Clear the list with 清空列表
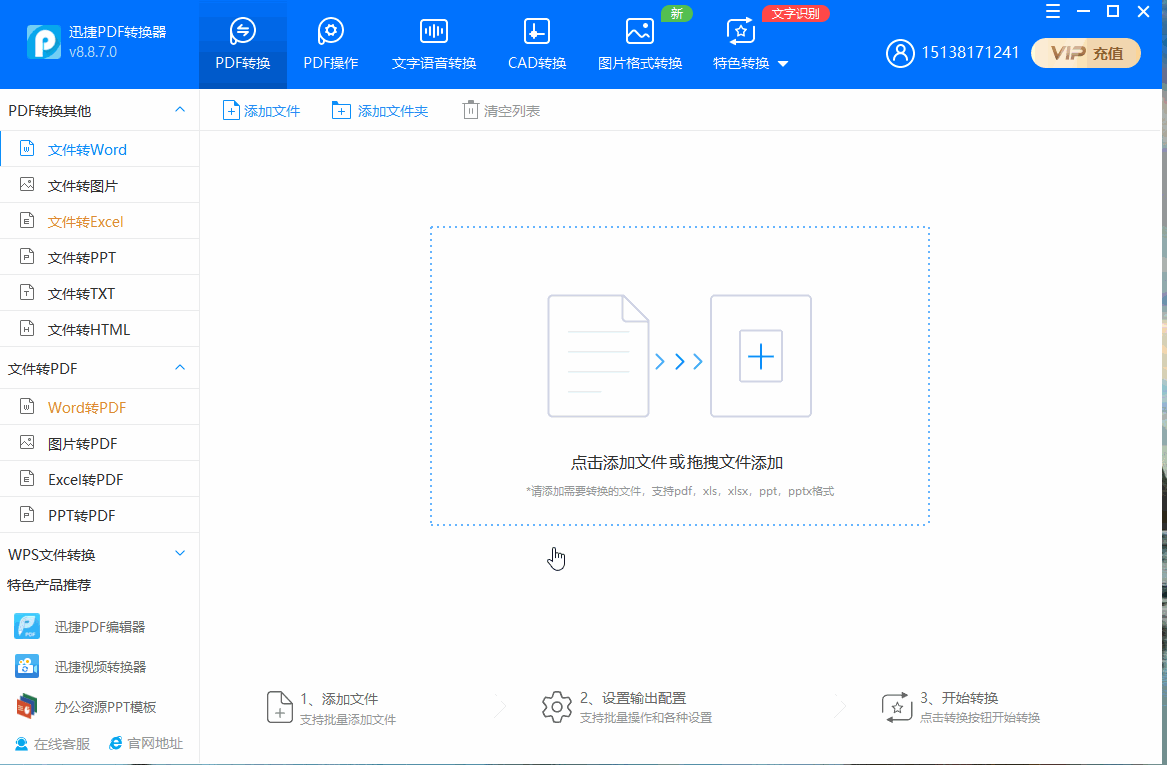Screen dimensions: 1167x765 [500, 110]
